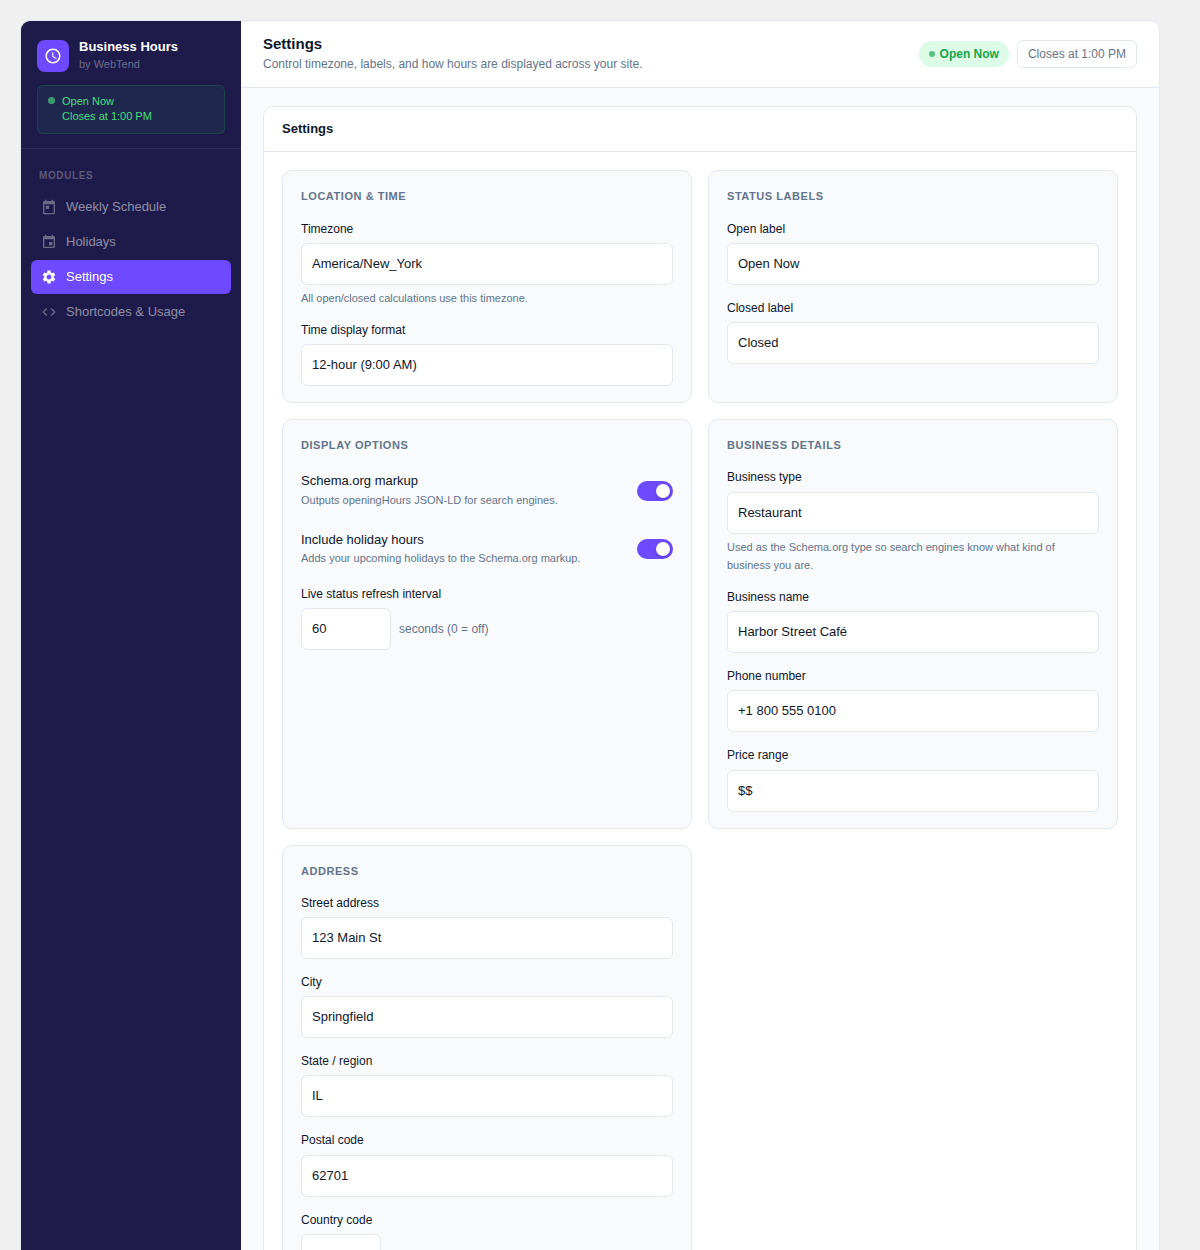This screenshot has height=1250, width=1200.
Task: Click the LOCATION & TIME section heading
Action: tap(353, 196)
